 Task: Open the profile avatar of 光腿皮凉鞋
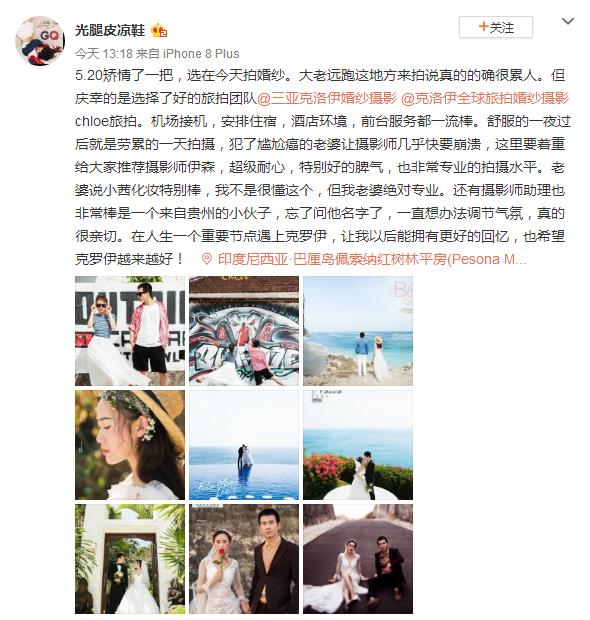click(x=40, y=40)
